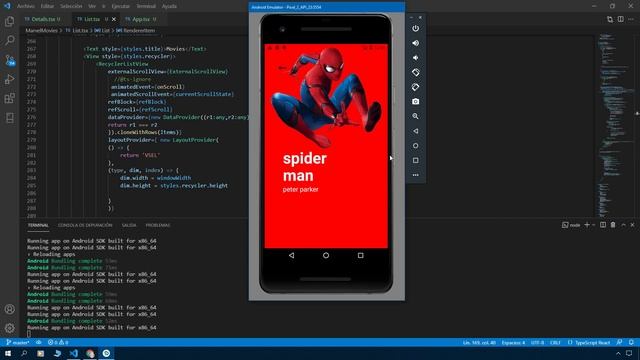Click emulator volume up icon
The image size is (640, 360).
416,43
